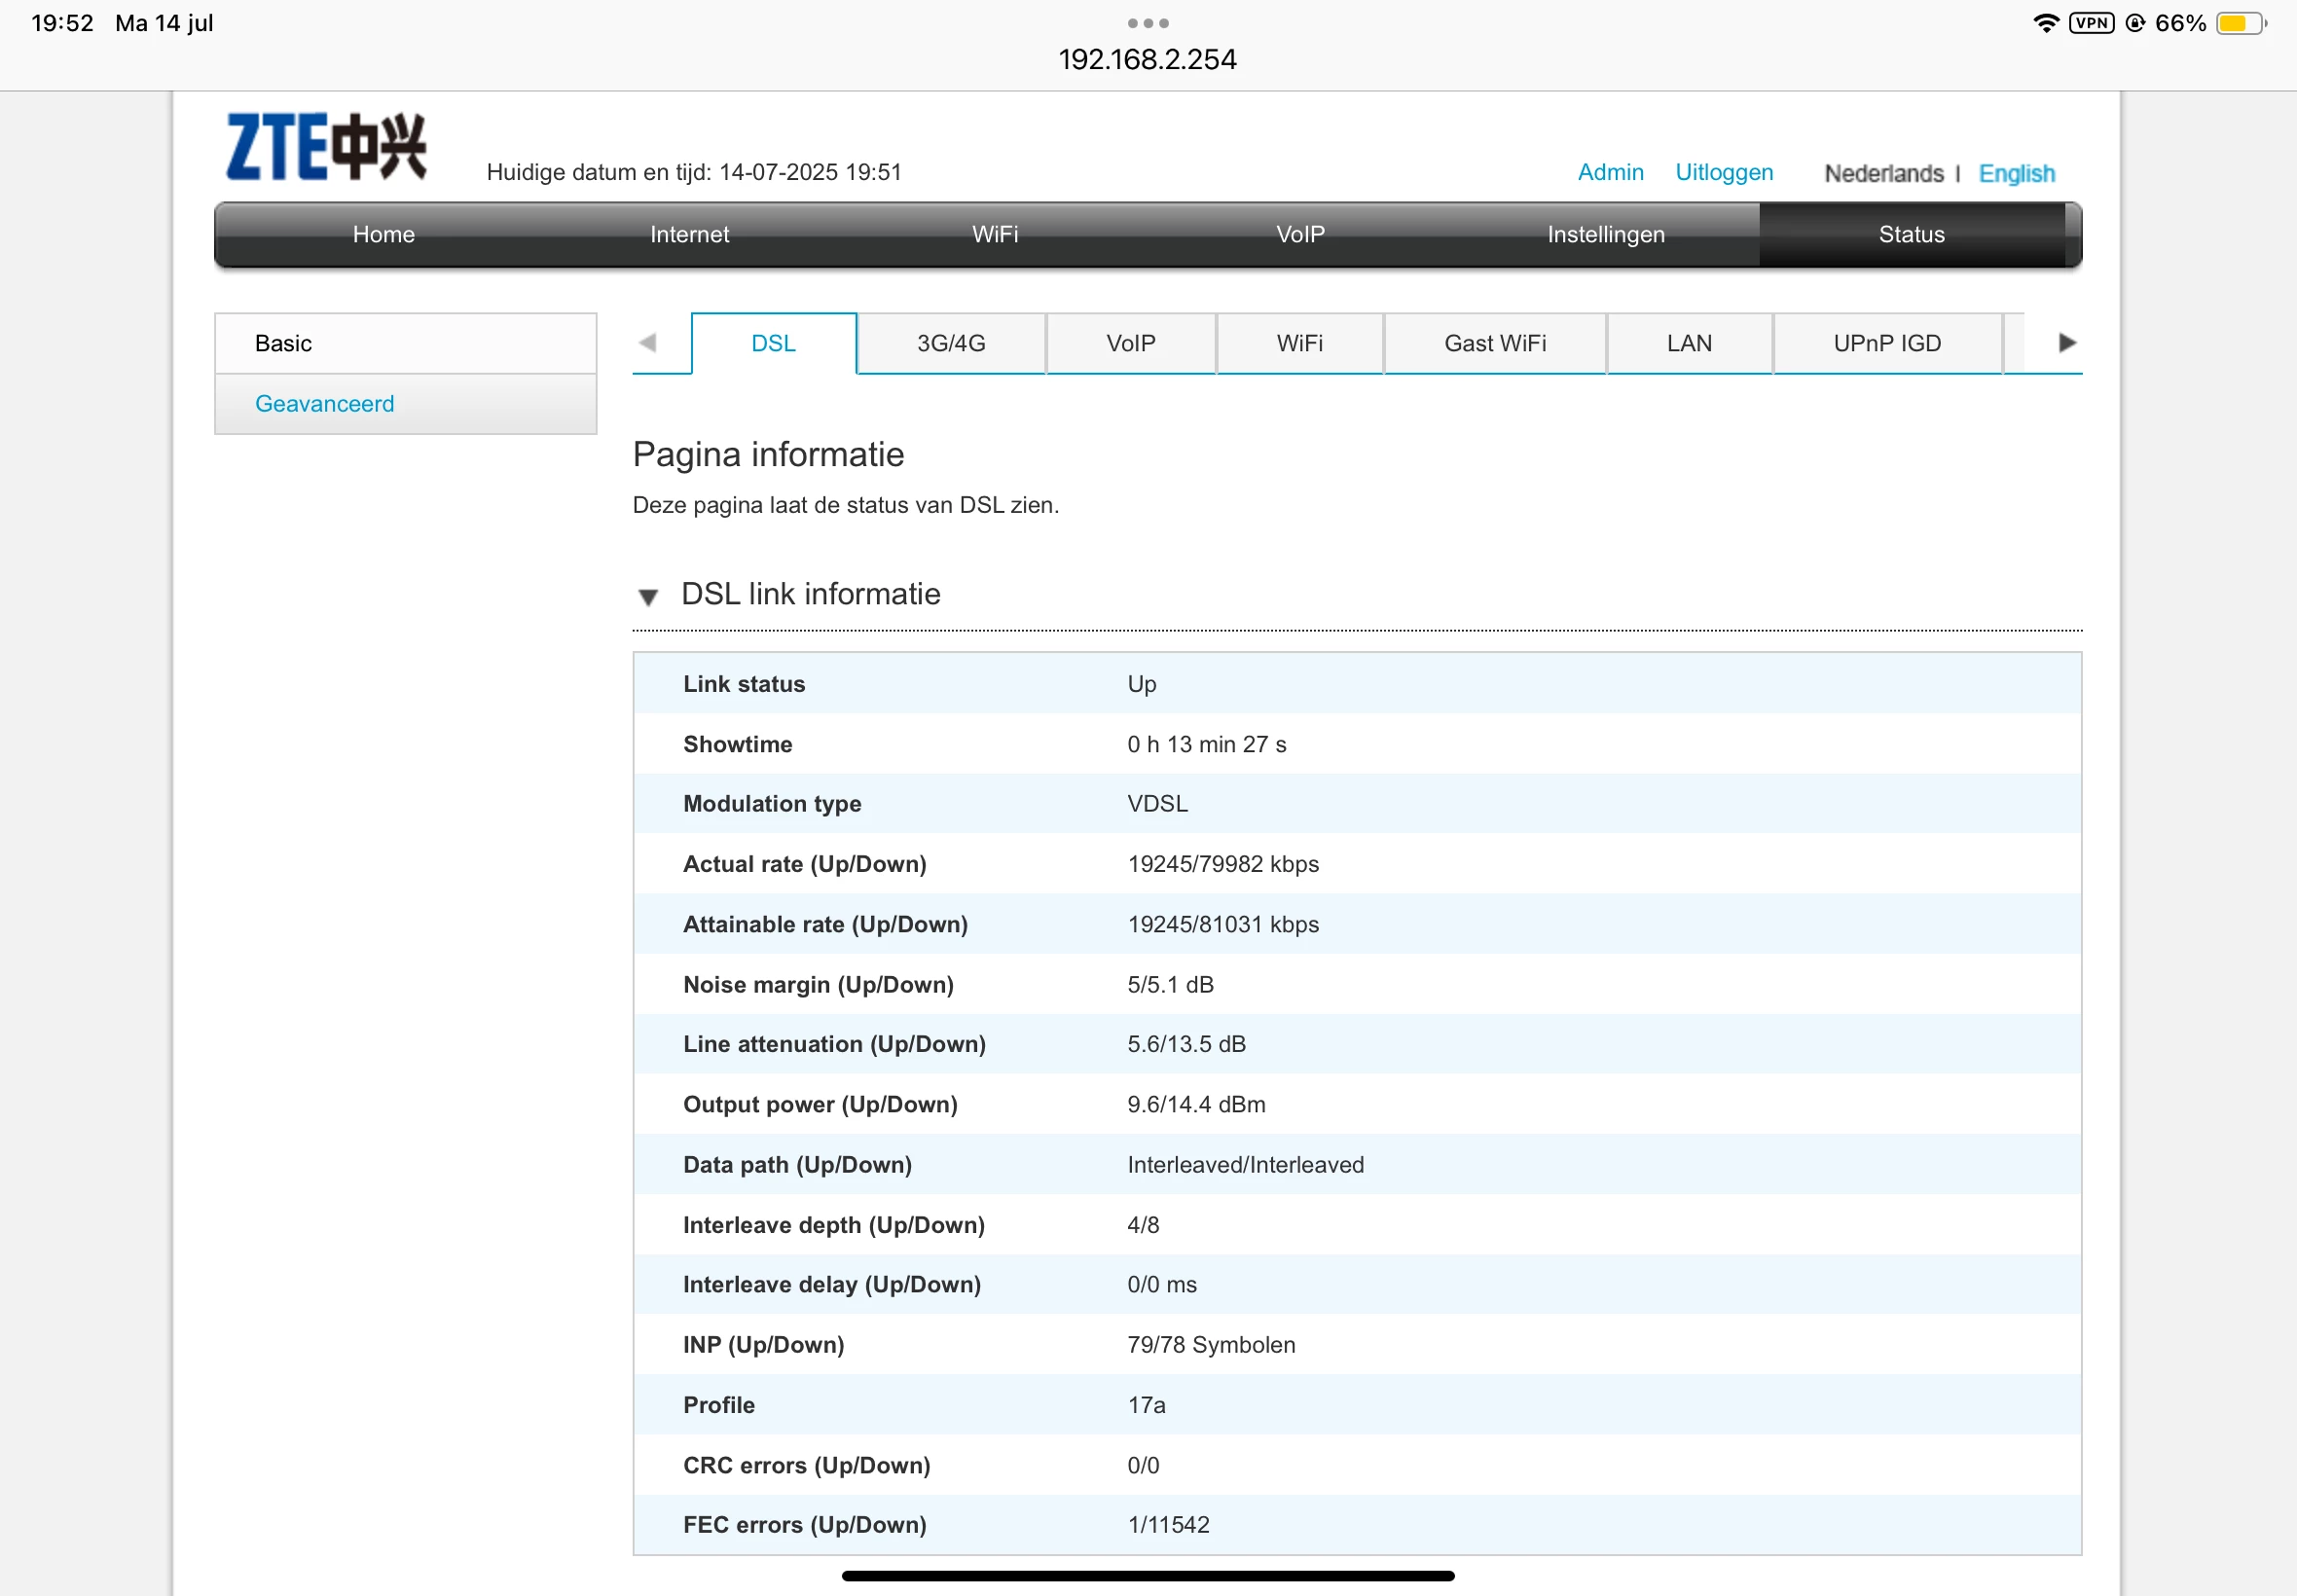Collapse the DSL link informatie section
2297x1596 pixels.
click(648, 597)
